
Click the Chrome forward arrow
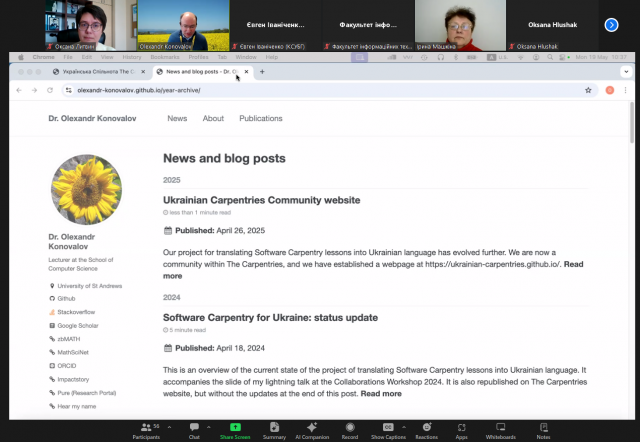tap(34, 90)
